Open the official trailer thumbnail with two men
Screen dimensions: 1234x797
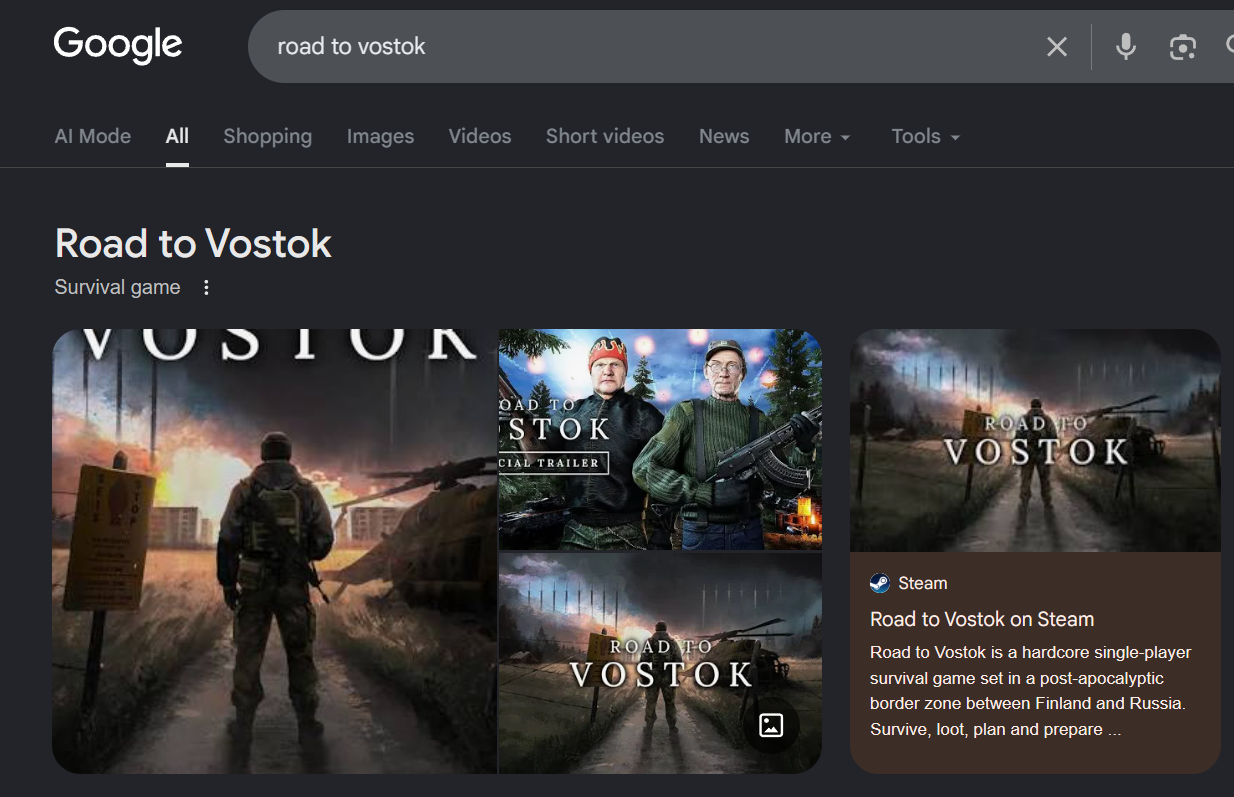(x=660, y=439)
